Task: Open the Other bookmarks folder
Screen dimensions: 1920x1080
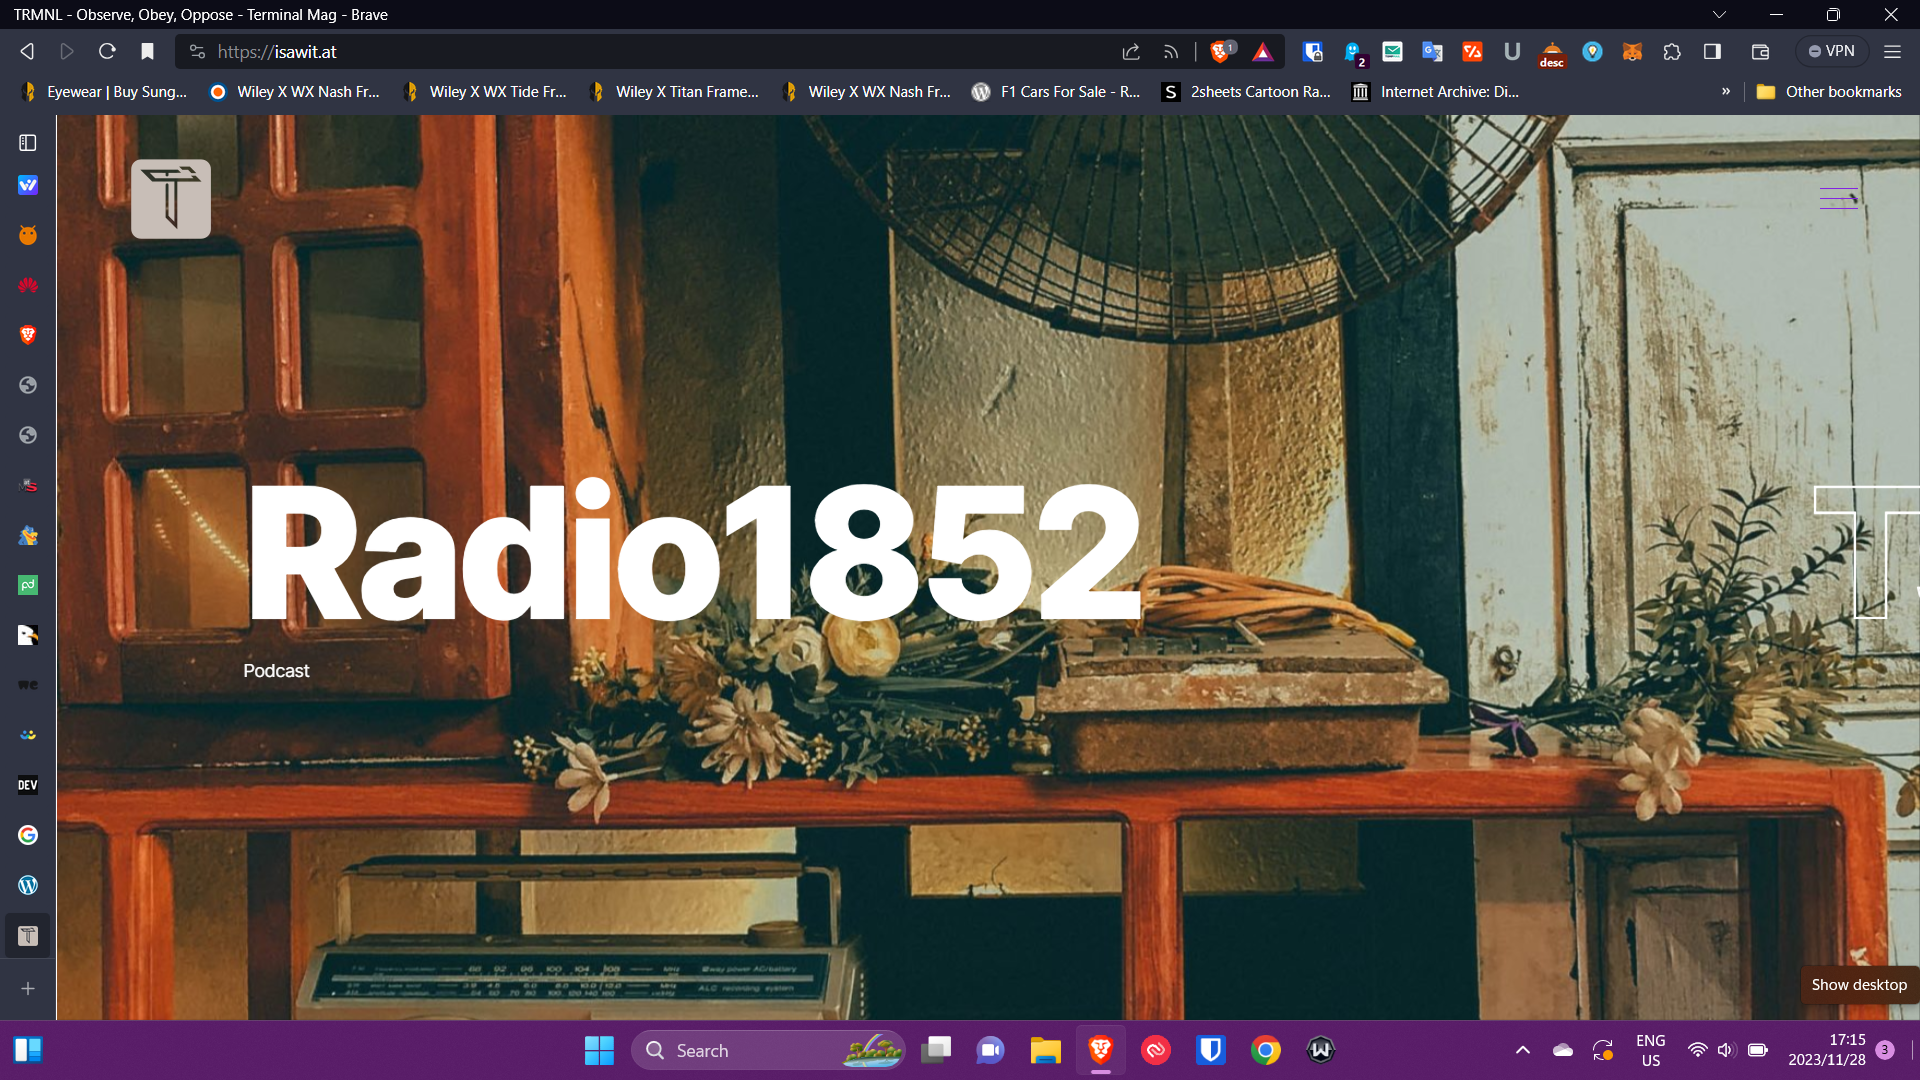Action: (x=1829, y=92)
